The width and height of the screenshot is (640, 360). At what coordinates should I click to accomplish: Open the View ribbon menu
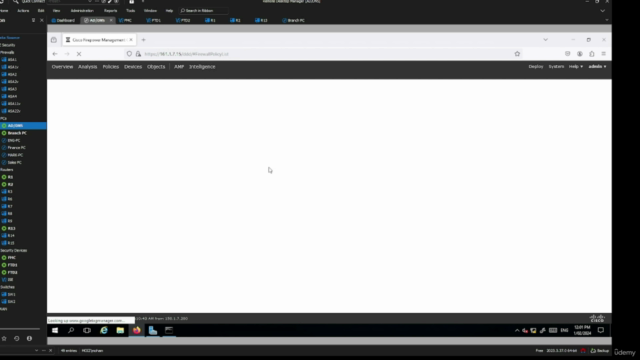[x=56, y=11]
